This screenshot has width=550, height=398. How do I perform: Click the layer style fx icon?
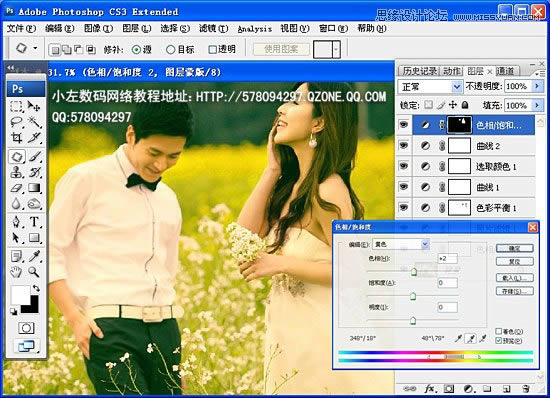pyautogui.click(x=430, y=388)
